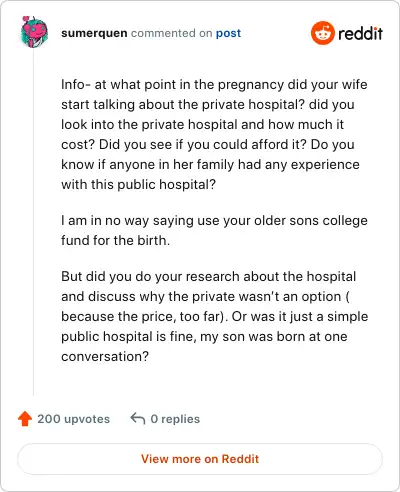Image resolution: width=400 pixels, height=492 pixels.
Task: Collapse the thread using the vertical comment line
Action: point(33,222)
